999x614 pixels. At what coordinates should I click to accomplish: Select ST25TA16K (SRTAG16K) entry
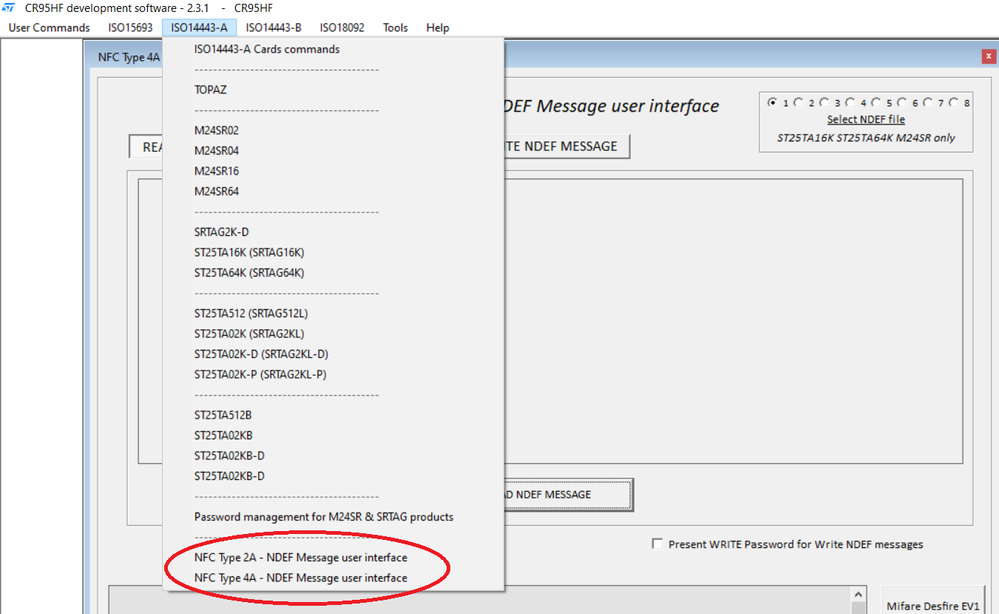(333, 253)
